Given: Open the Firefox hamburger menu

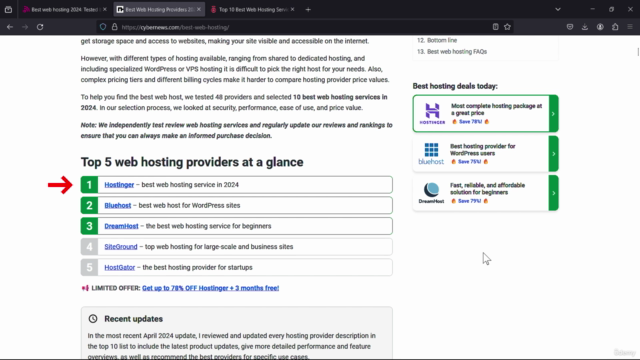Looking at the screenshot, I should [x=630, y=27].
